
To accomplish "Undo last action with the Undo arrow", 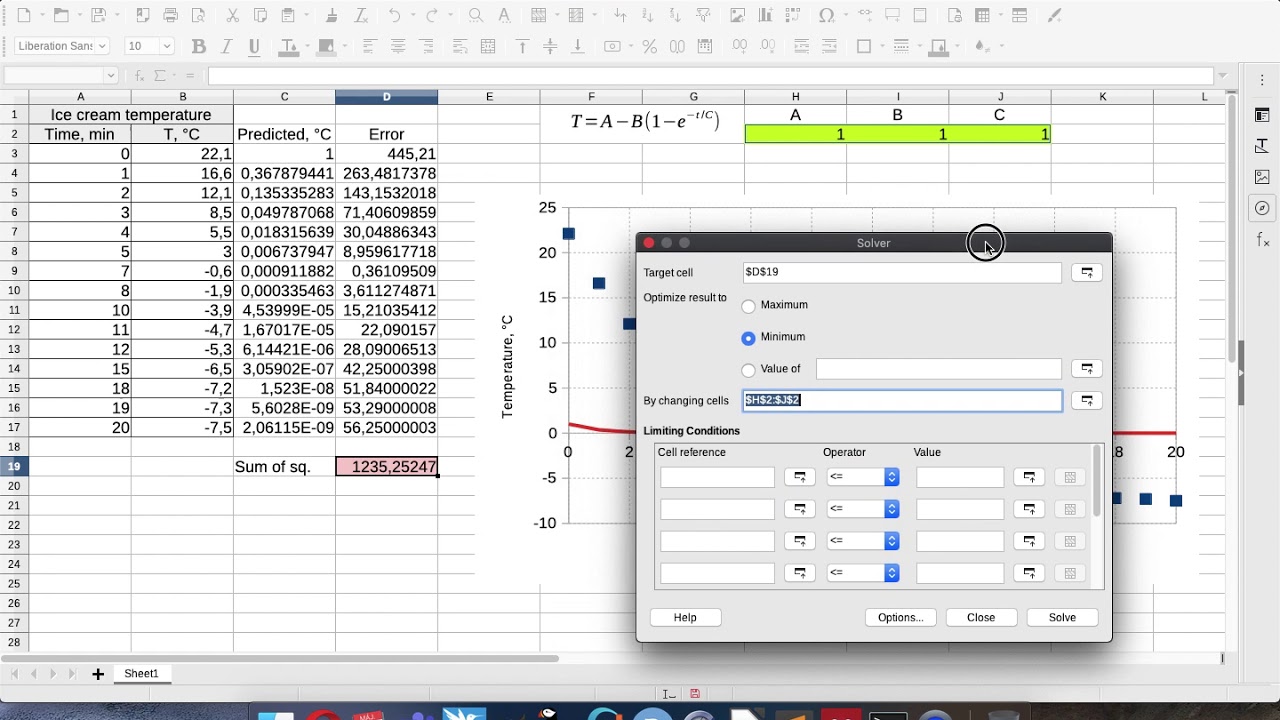I will [395, 15].
